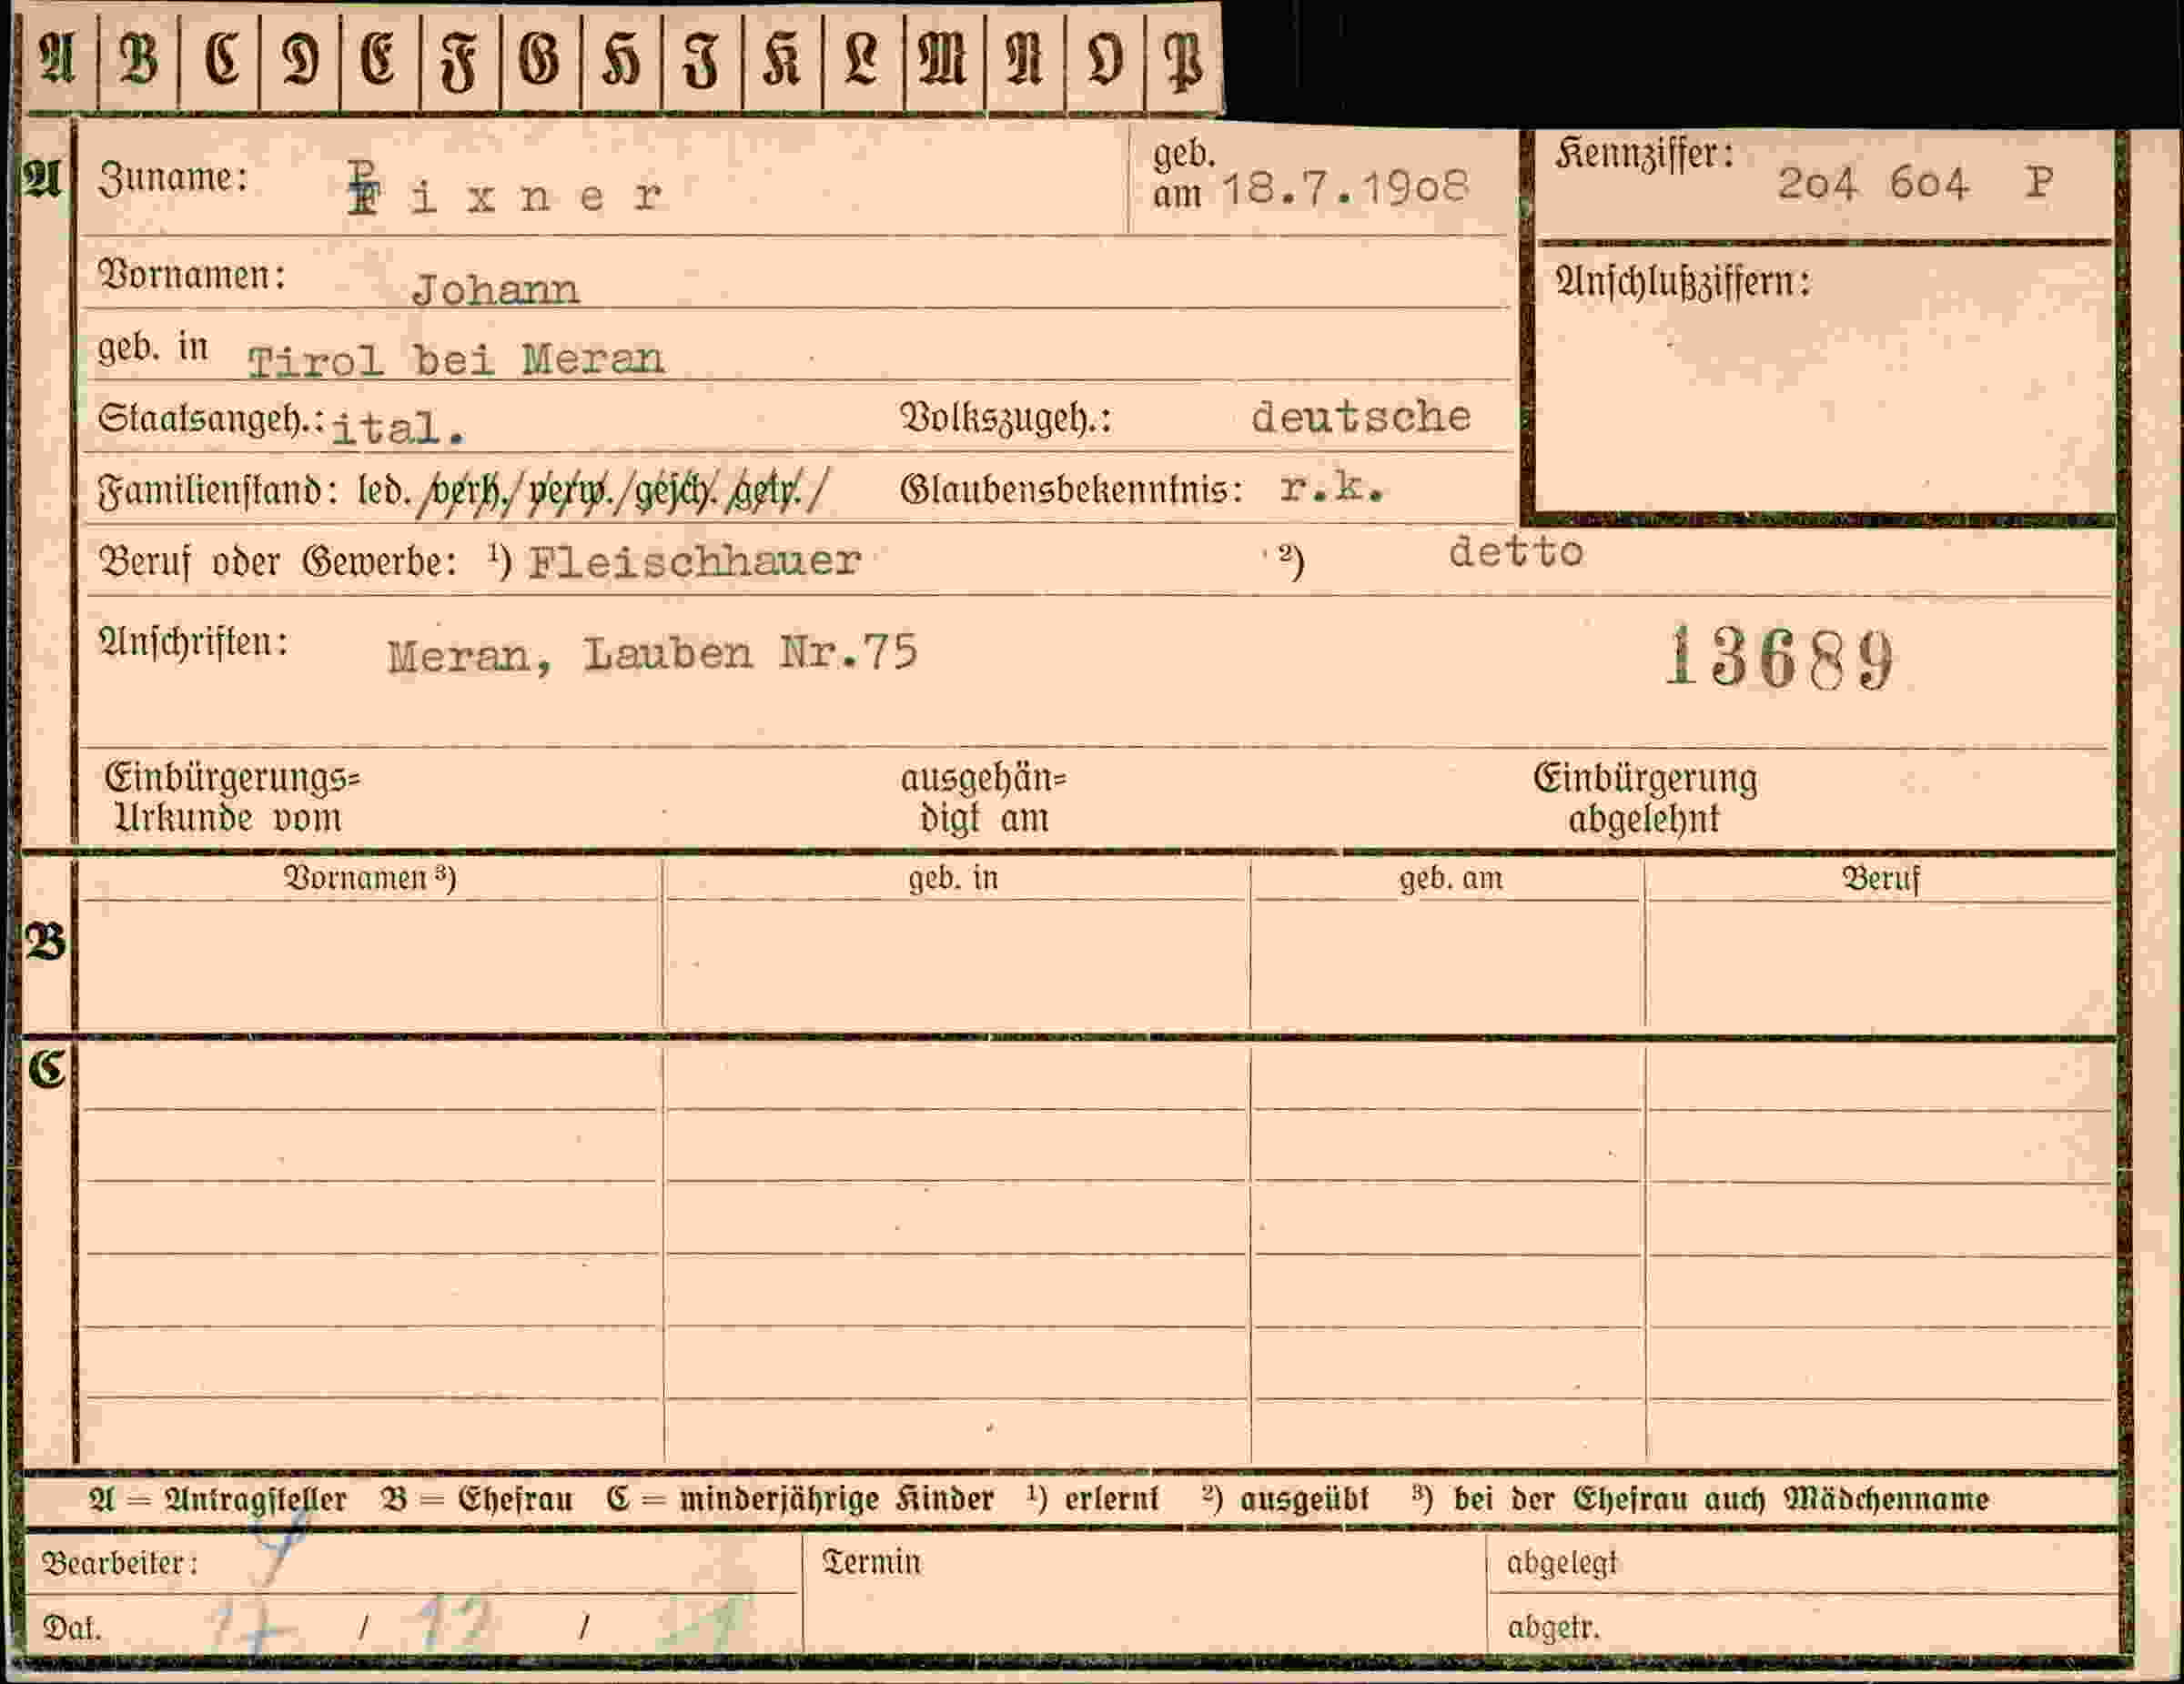The image size is (2184, 1684).
Task: Click the 'Bearbeiter:' label
Action: coord(120,1563)
